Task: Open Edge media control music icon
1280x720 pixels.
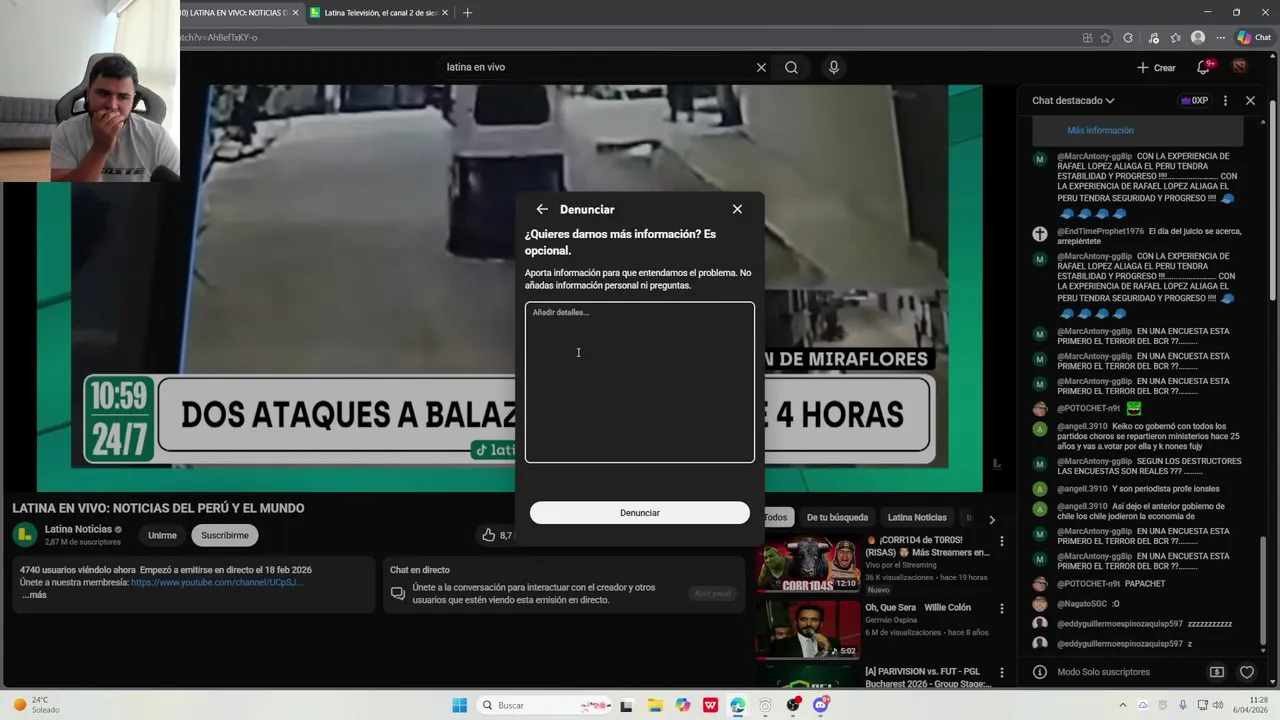Action: pyautogui.click(x=1153, y=38)
